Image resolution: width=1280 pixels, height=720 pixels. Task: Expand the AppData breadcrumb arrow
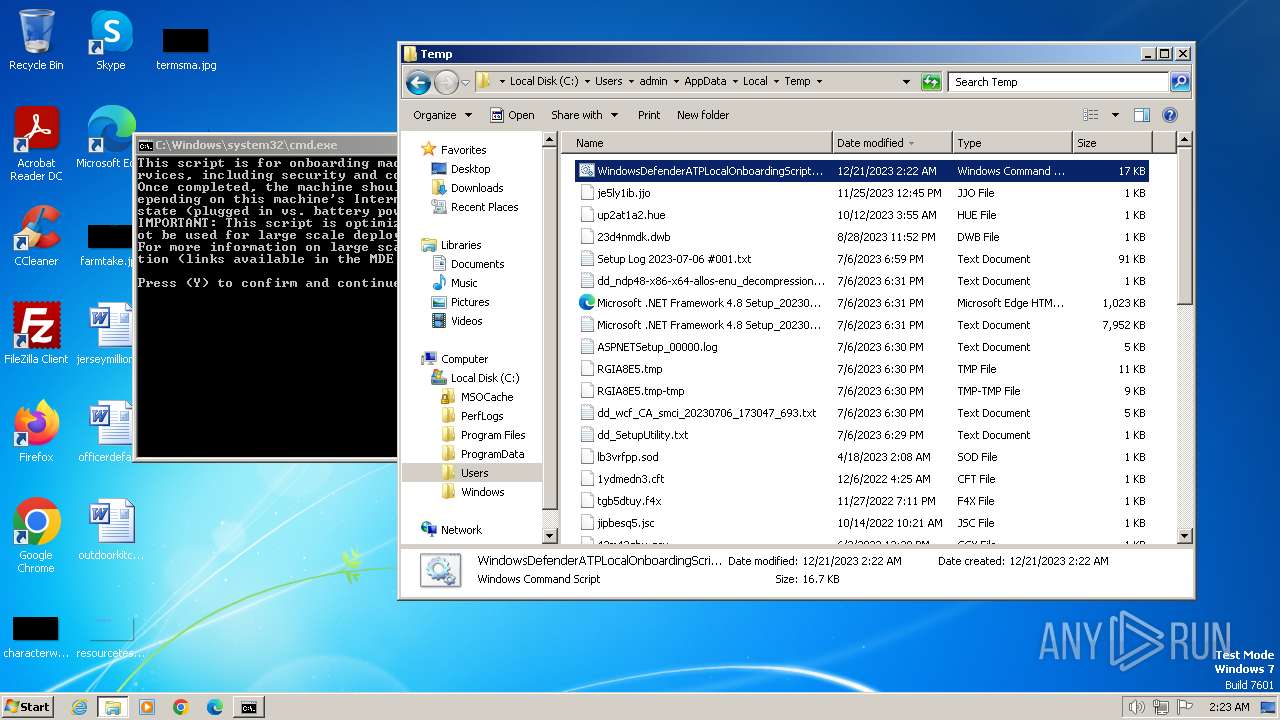(x=735, y=82)
